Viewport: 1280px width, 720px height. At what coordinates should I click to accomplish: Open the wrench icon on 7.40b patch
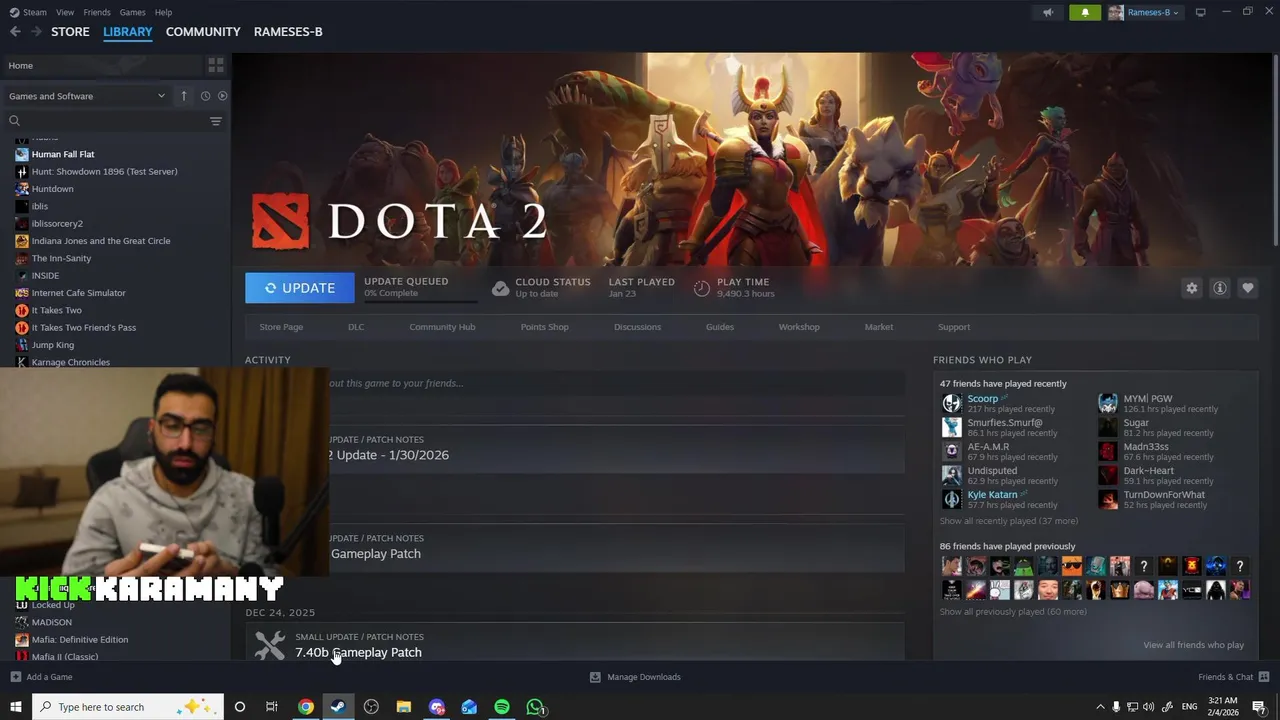269,645
